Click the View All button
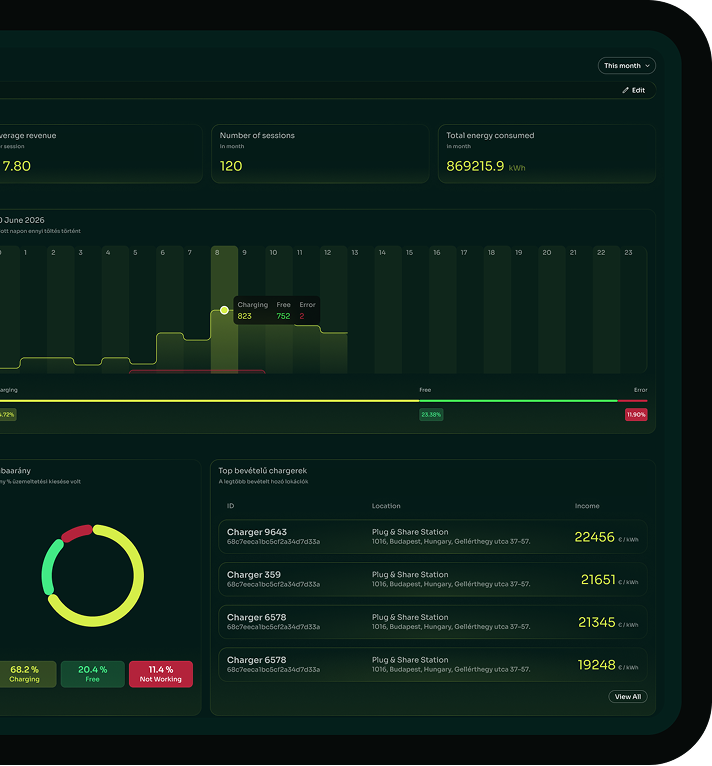The width and height of the screenshot is (712, 766). pyautogui.click(x=628, y=697)
